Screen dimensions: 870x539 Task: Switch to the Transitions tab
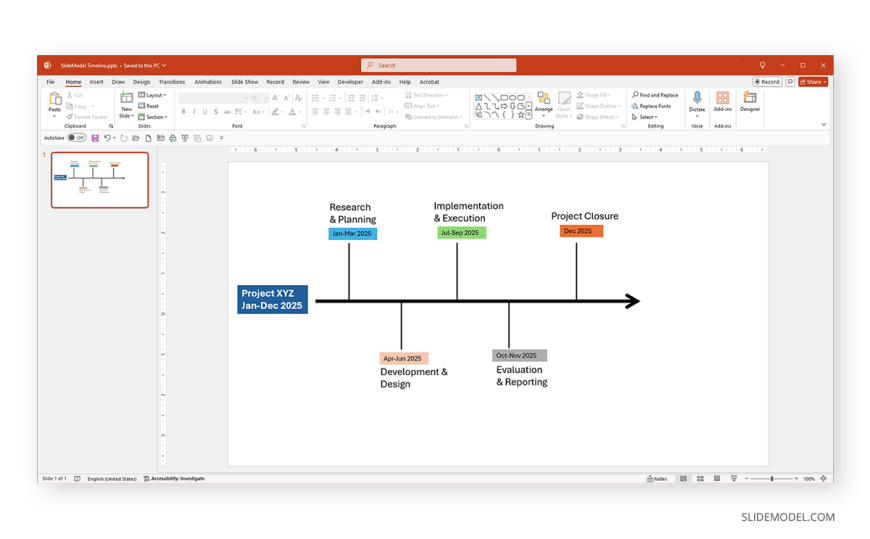[x=172, y=82]
